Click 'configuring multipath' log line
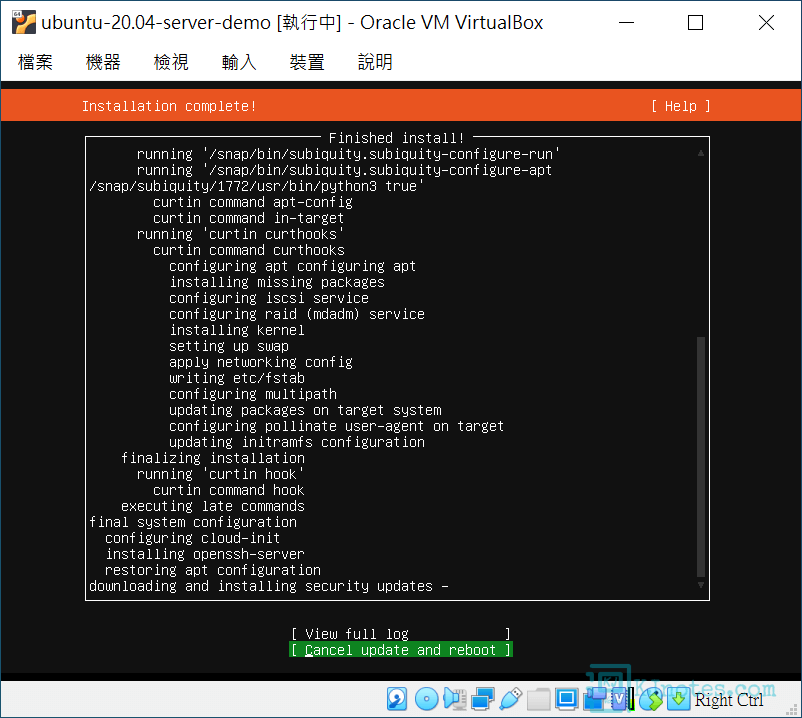The height and width of the screenshot is (718, 802). (x=253, y=394)
